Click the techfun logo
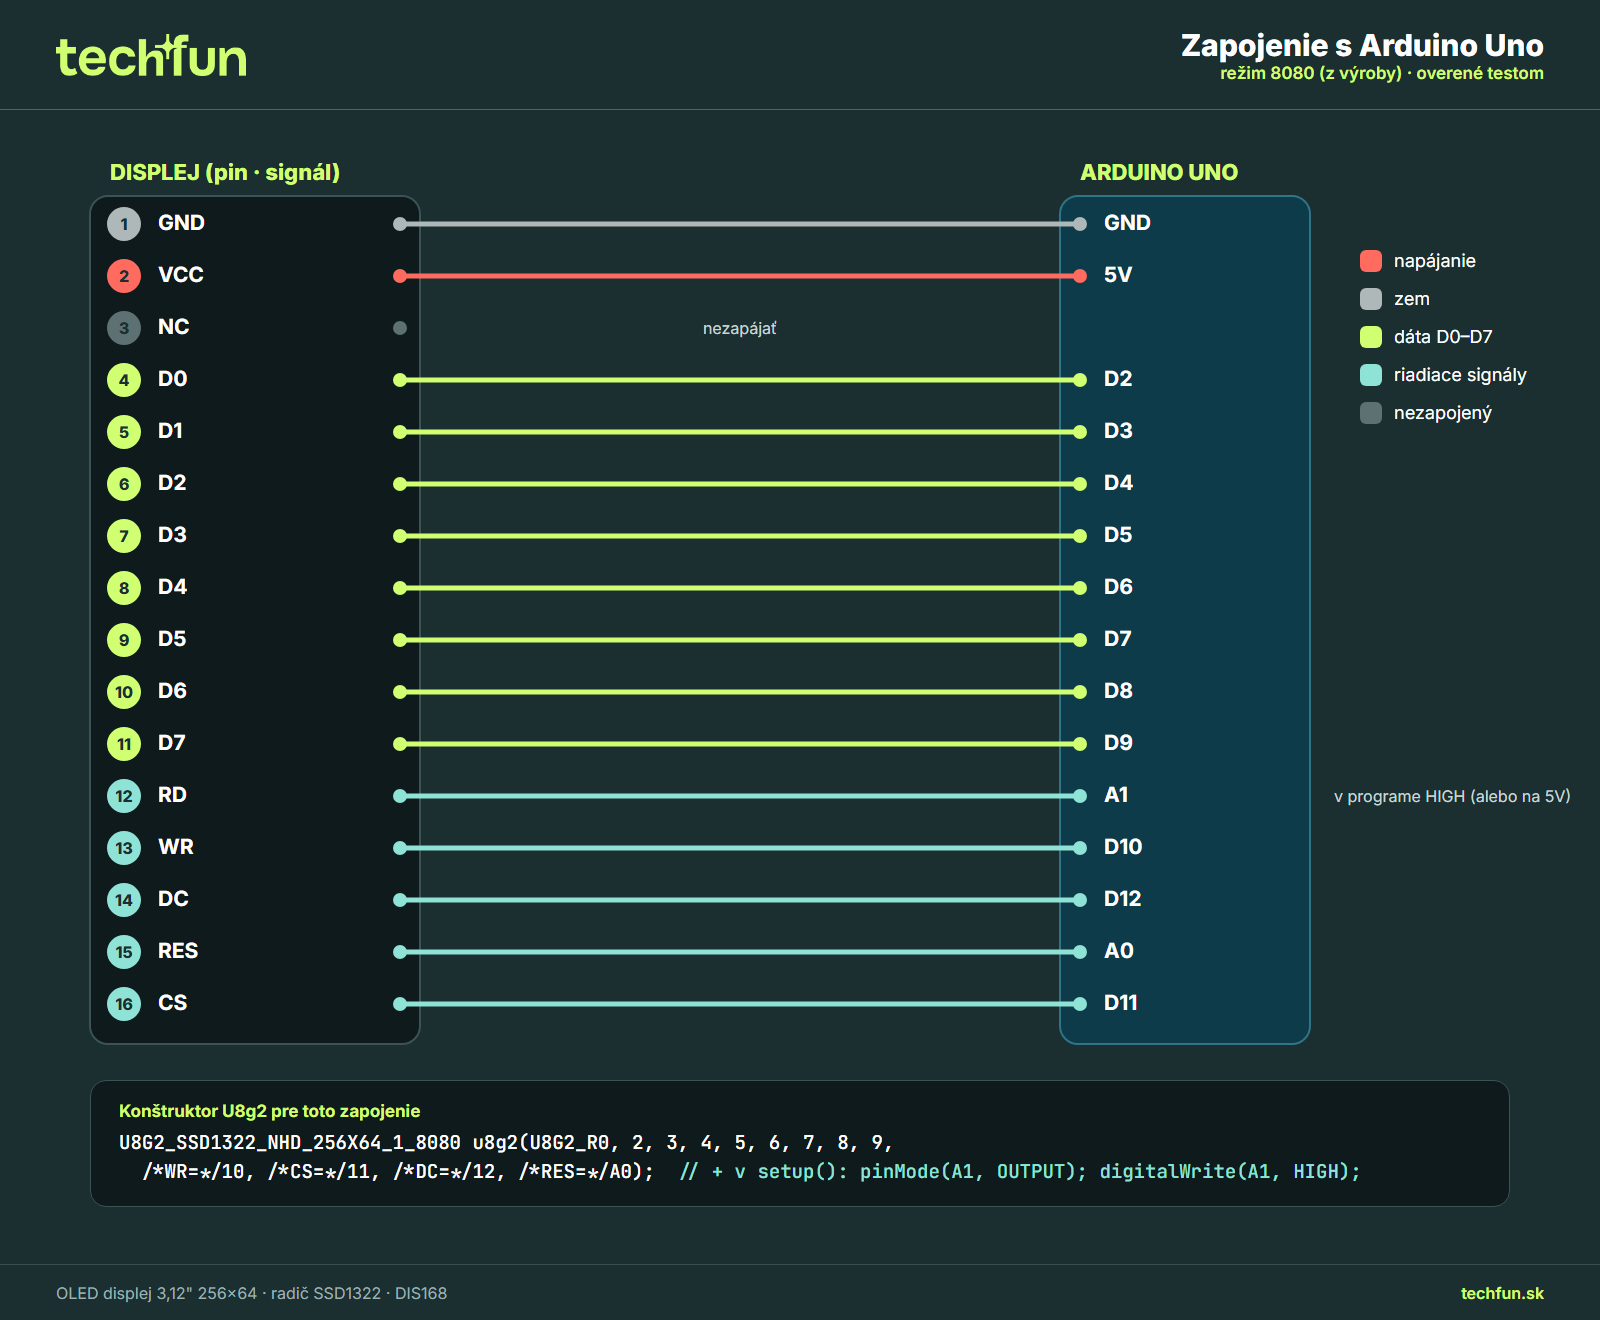This screenshot has width=1600, height=1320. 151,57
